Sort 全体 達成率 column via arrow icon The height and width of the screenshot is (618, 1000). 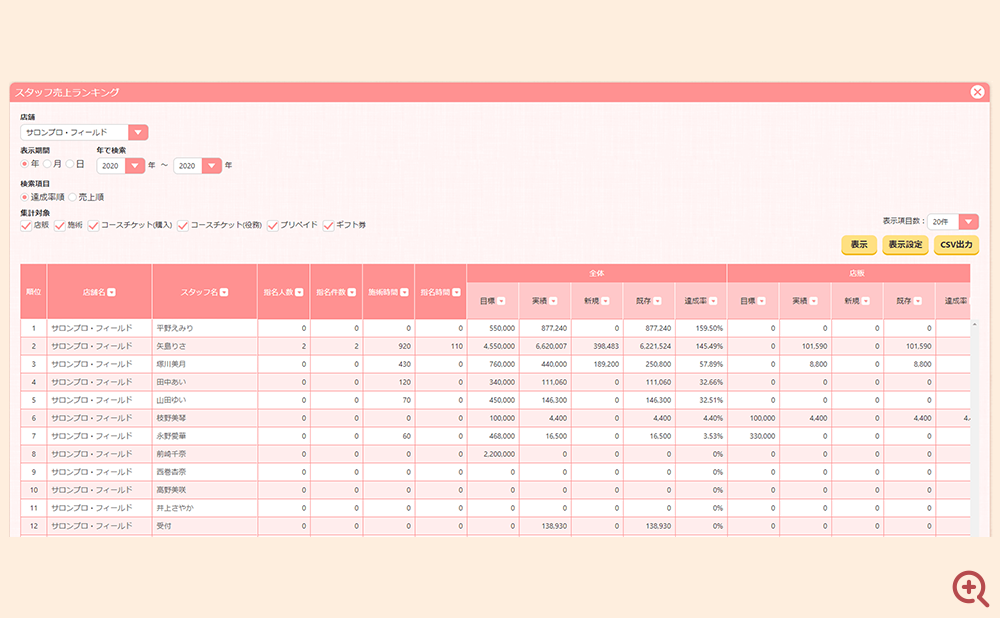(x=713, y=301)
